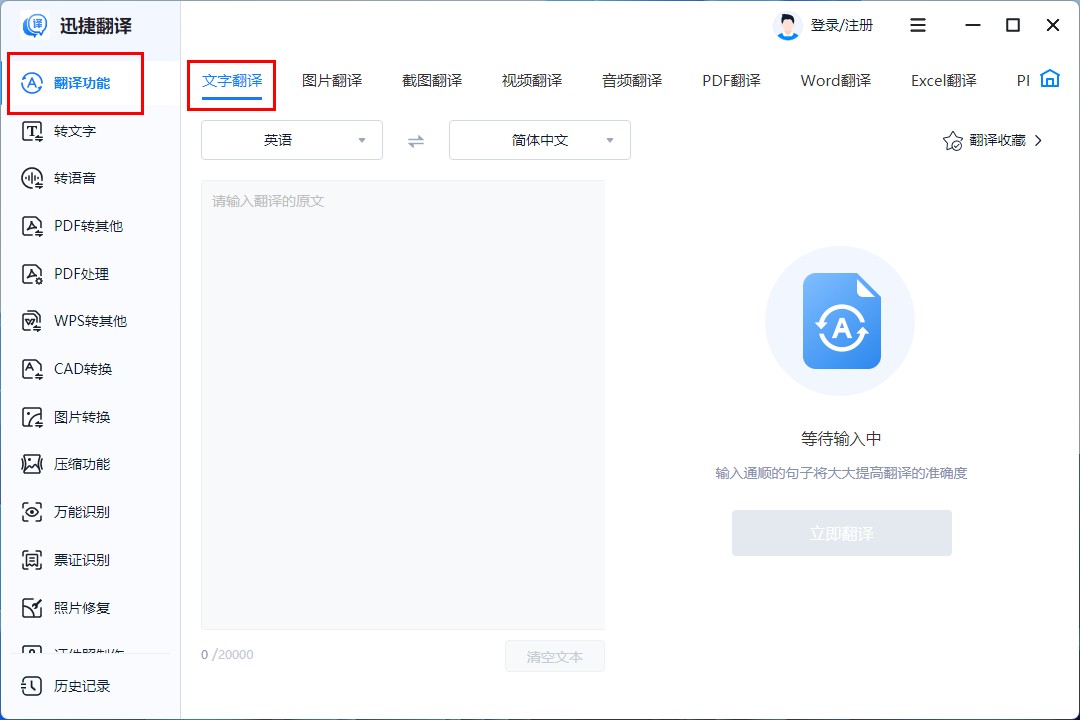Open the hamburger main menu

[918, 26]
